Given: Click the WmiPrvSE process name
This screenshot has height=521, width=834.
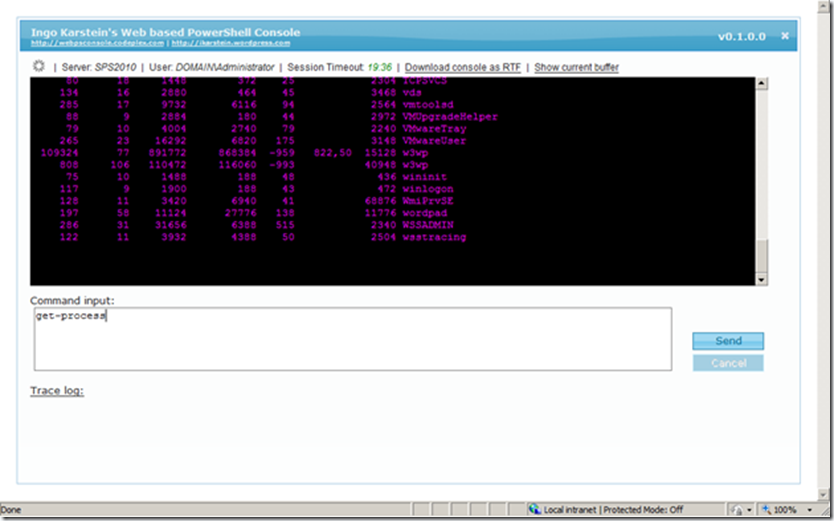Looking at the screenshot, I should [x=428, y=201].
